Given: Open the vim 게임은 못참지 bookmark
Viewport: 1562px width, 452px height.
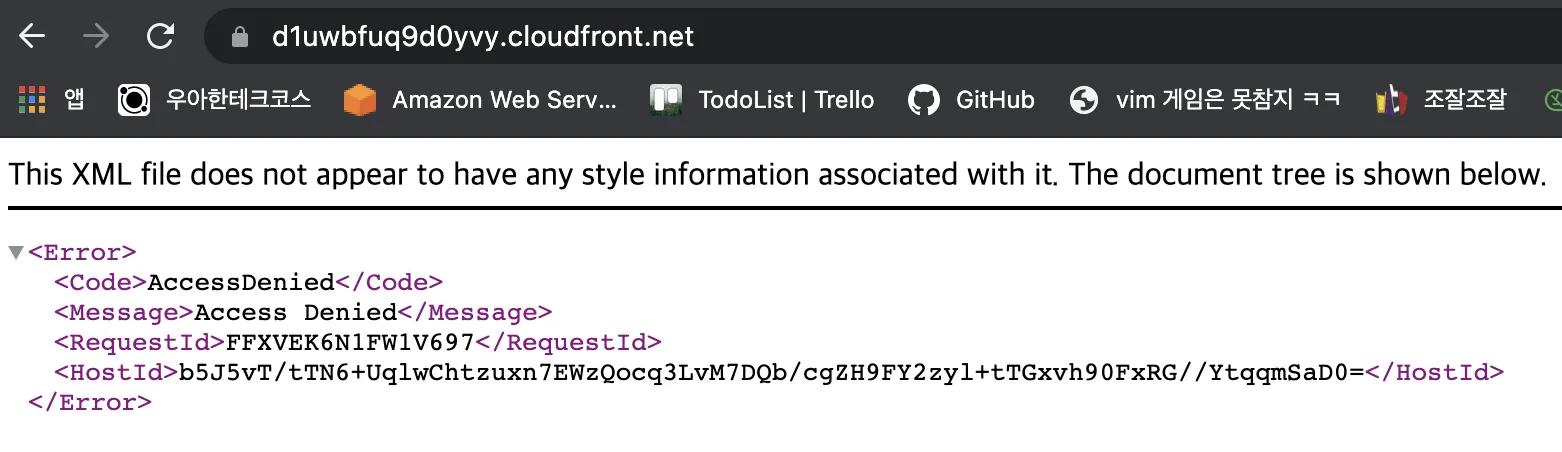Looking at the screenshot, I should [1205, 100].
